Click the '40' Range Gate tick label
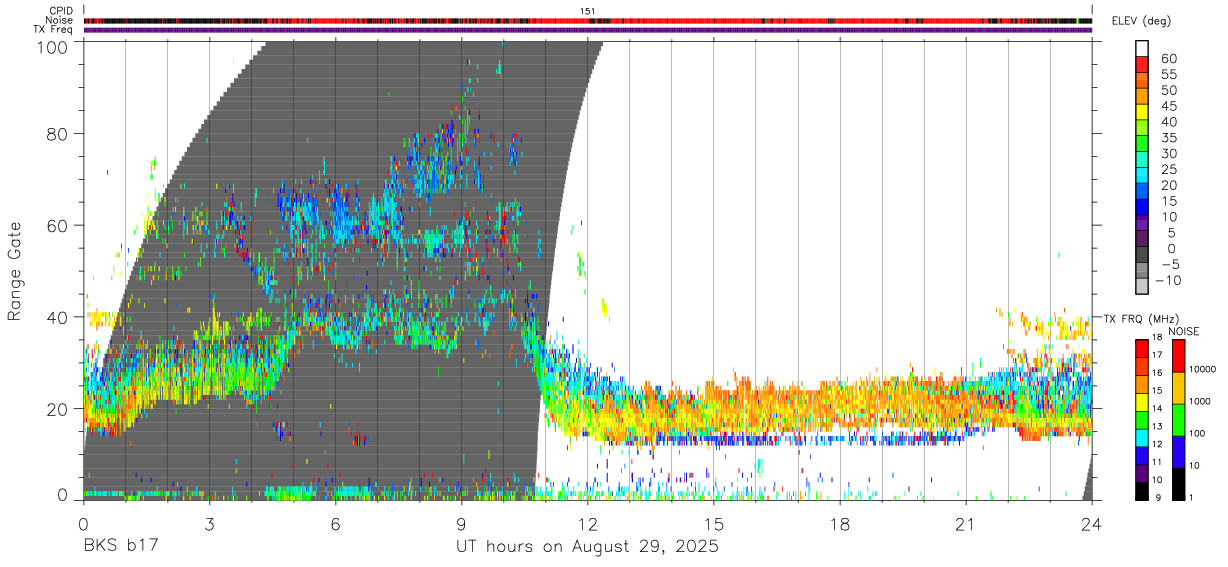This screenshot has height=567, width=1228. pyautogui.click(x=57, y=317)
